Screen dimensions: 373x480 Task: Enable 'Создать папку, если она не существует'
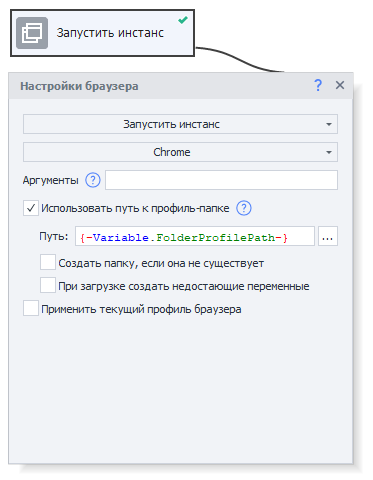48,262
